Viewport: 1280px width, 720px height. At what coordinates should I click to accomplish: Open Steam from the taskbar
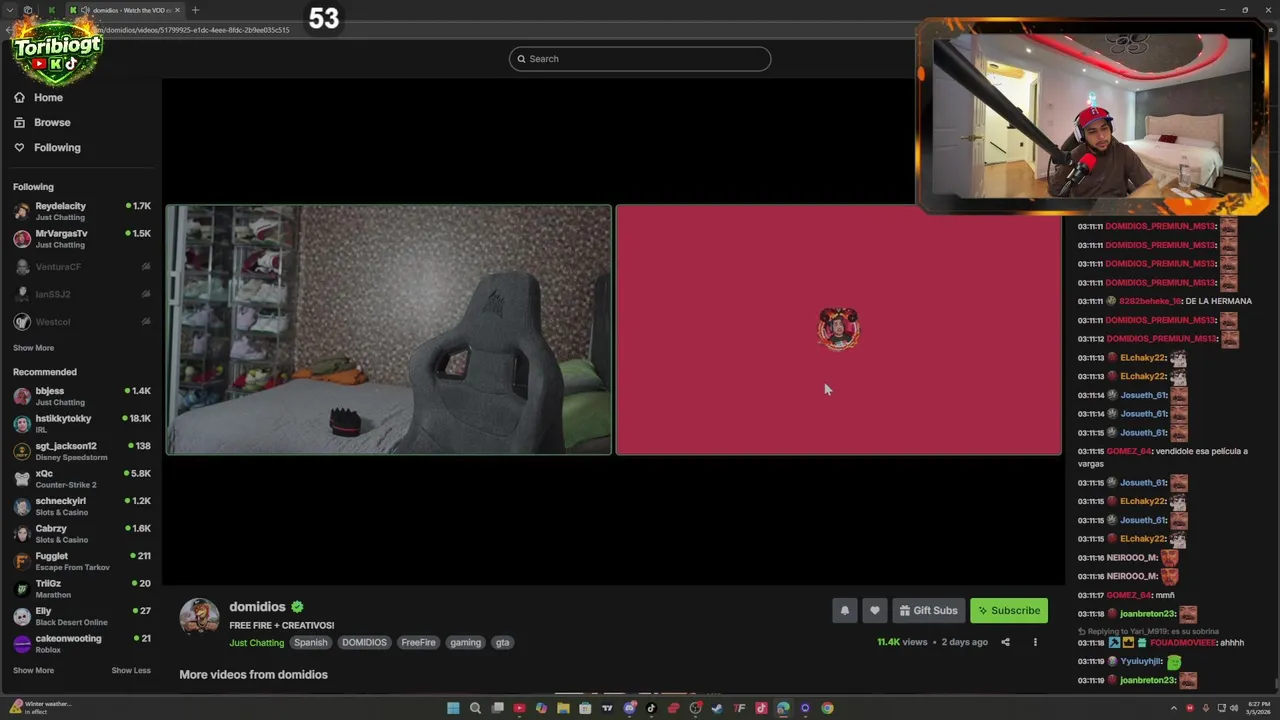(x=717, y=708)
